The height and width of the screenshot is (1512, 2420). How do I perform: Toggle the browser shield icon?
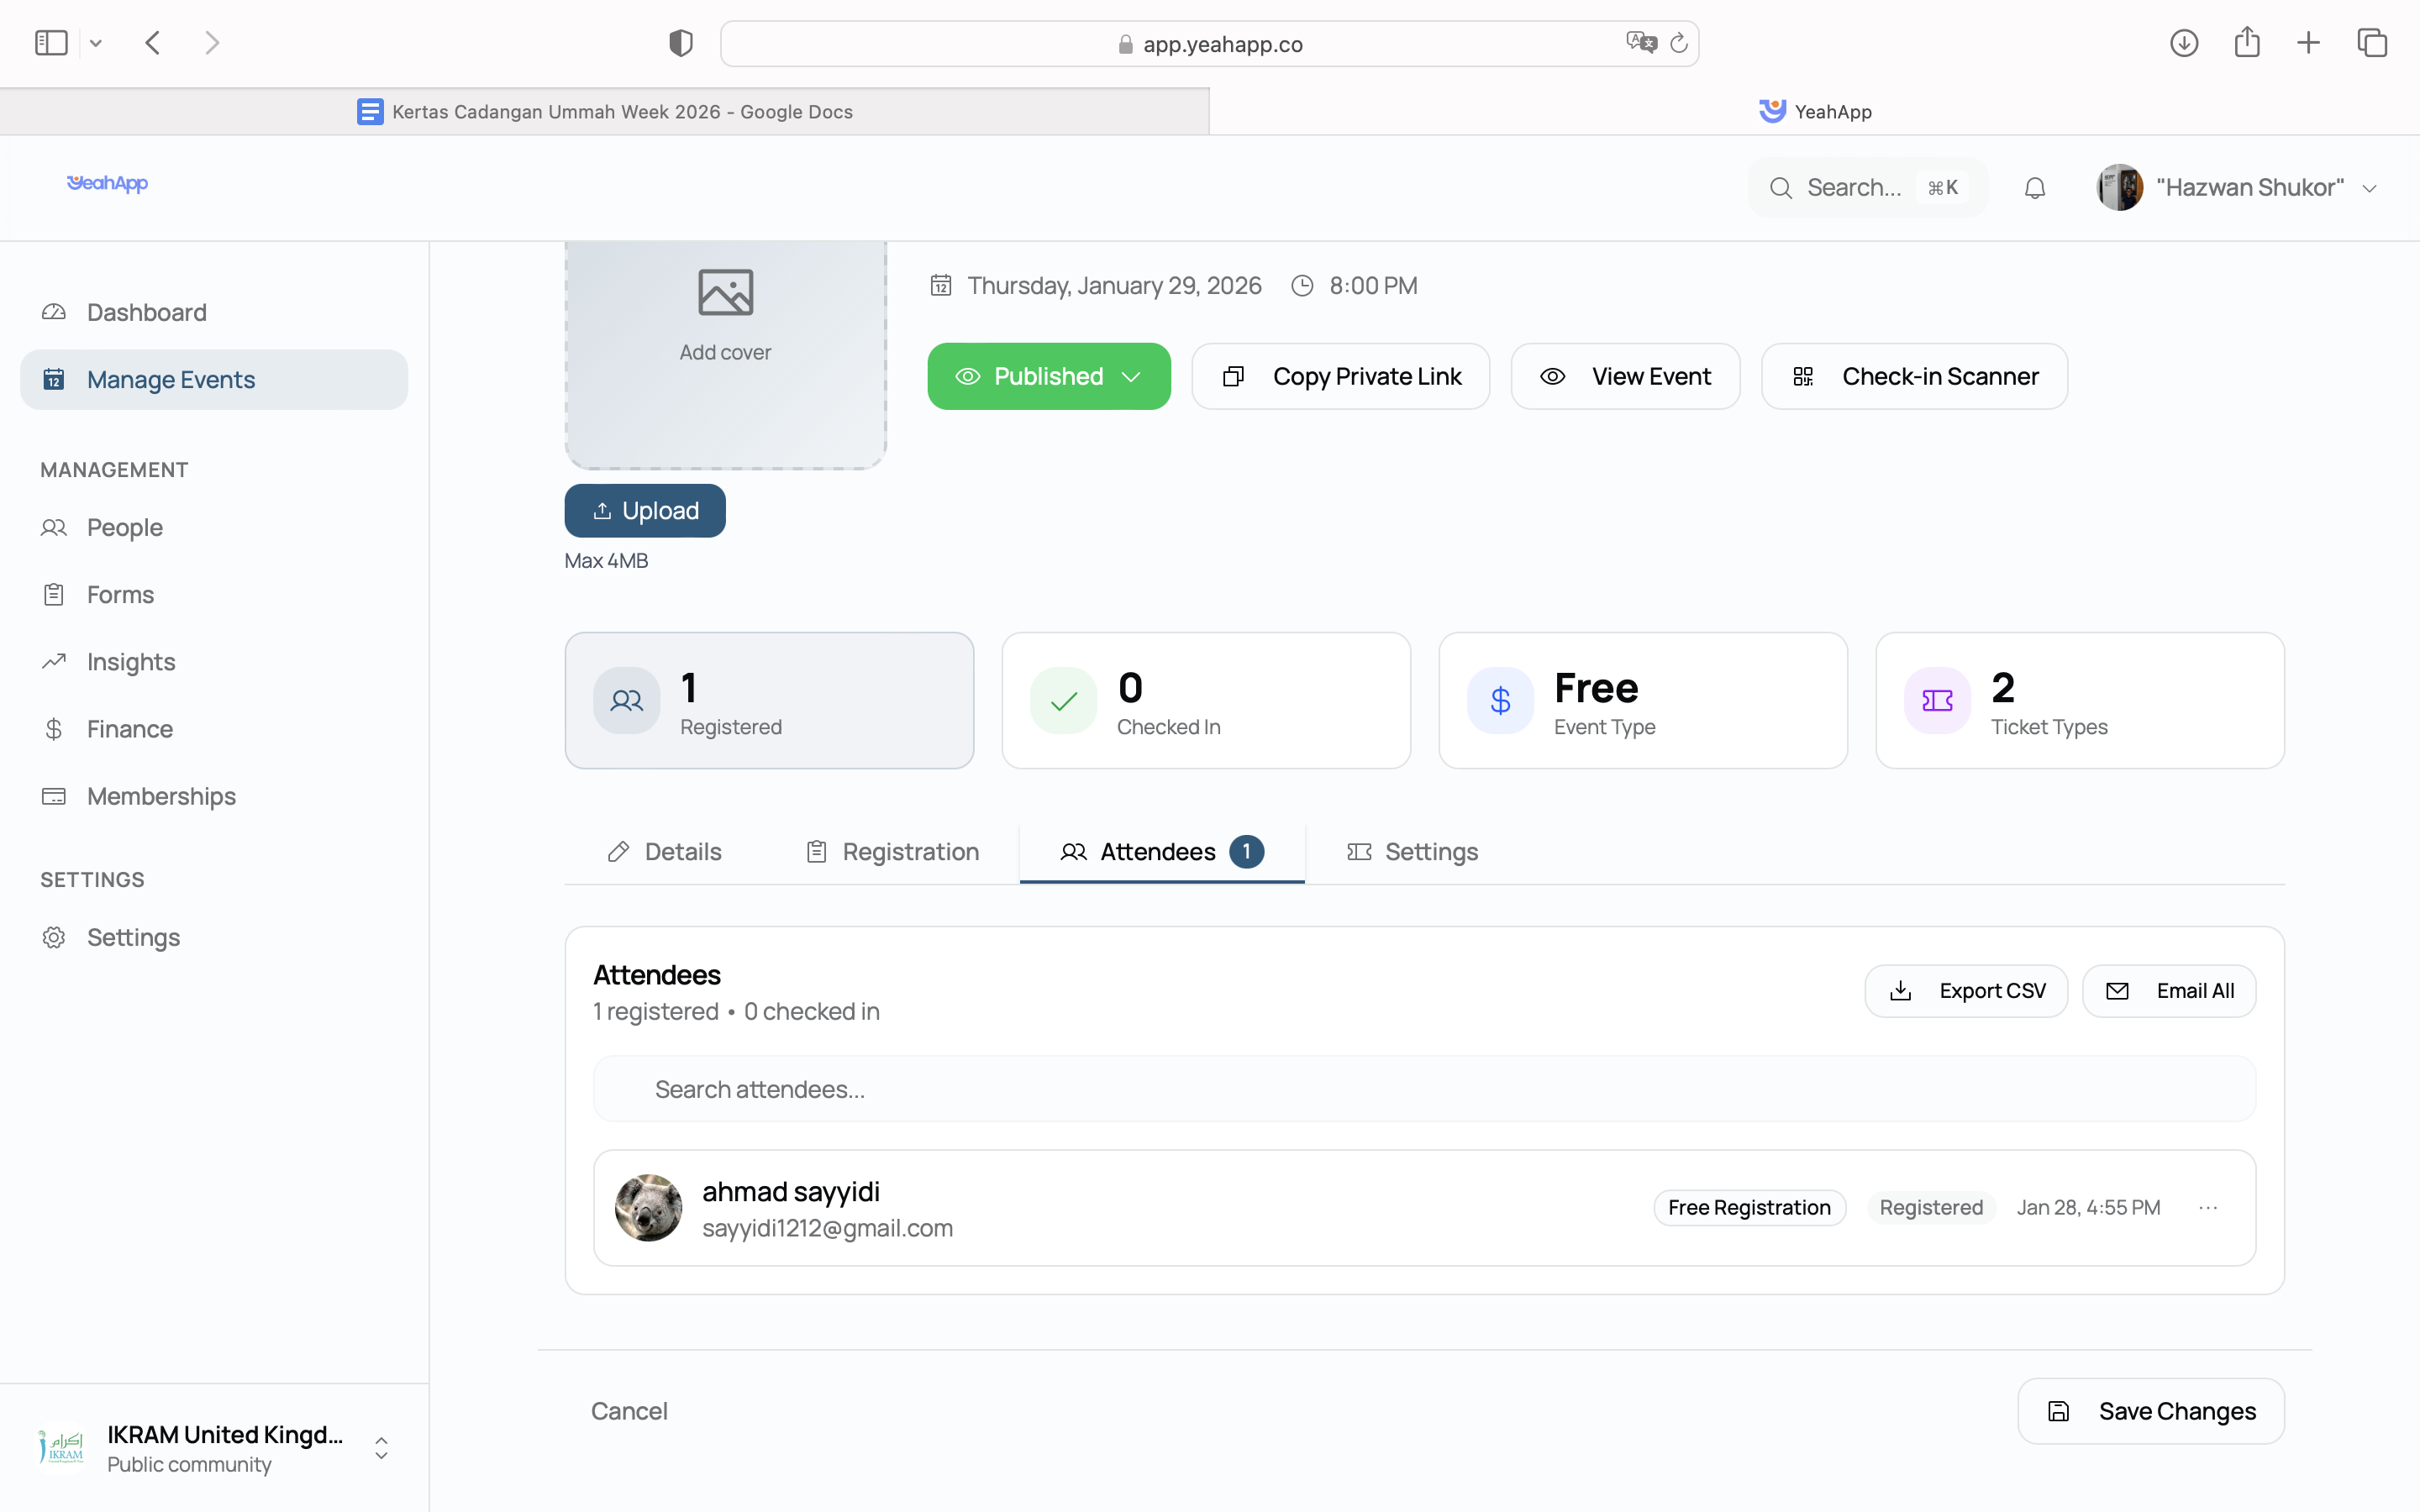point(680,43)
